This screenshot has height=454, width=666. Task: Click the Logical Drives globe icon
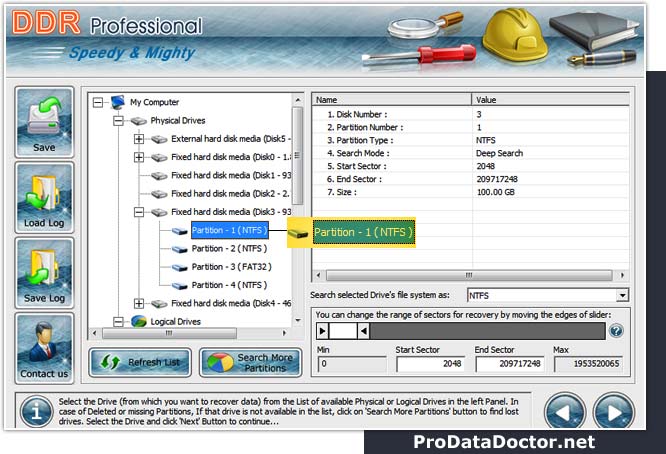[x=138, y=321]
